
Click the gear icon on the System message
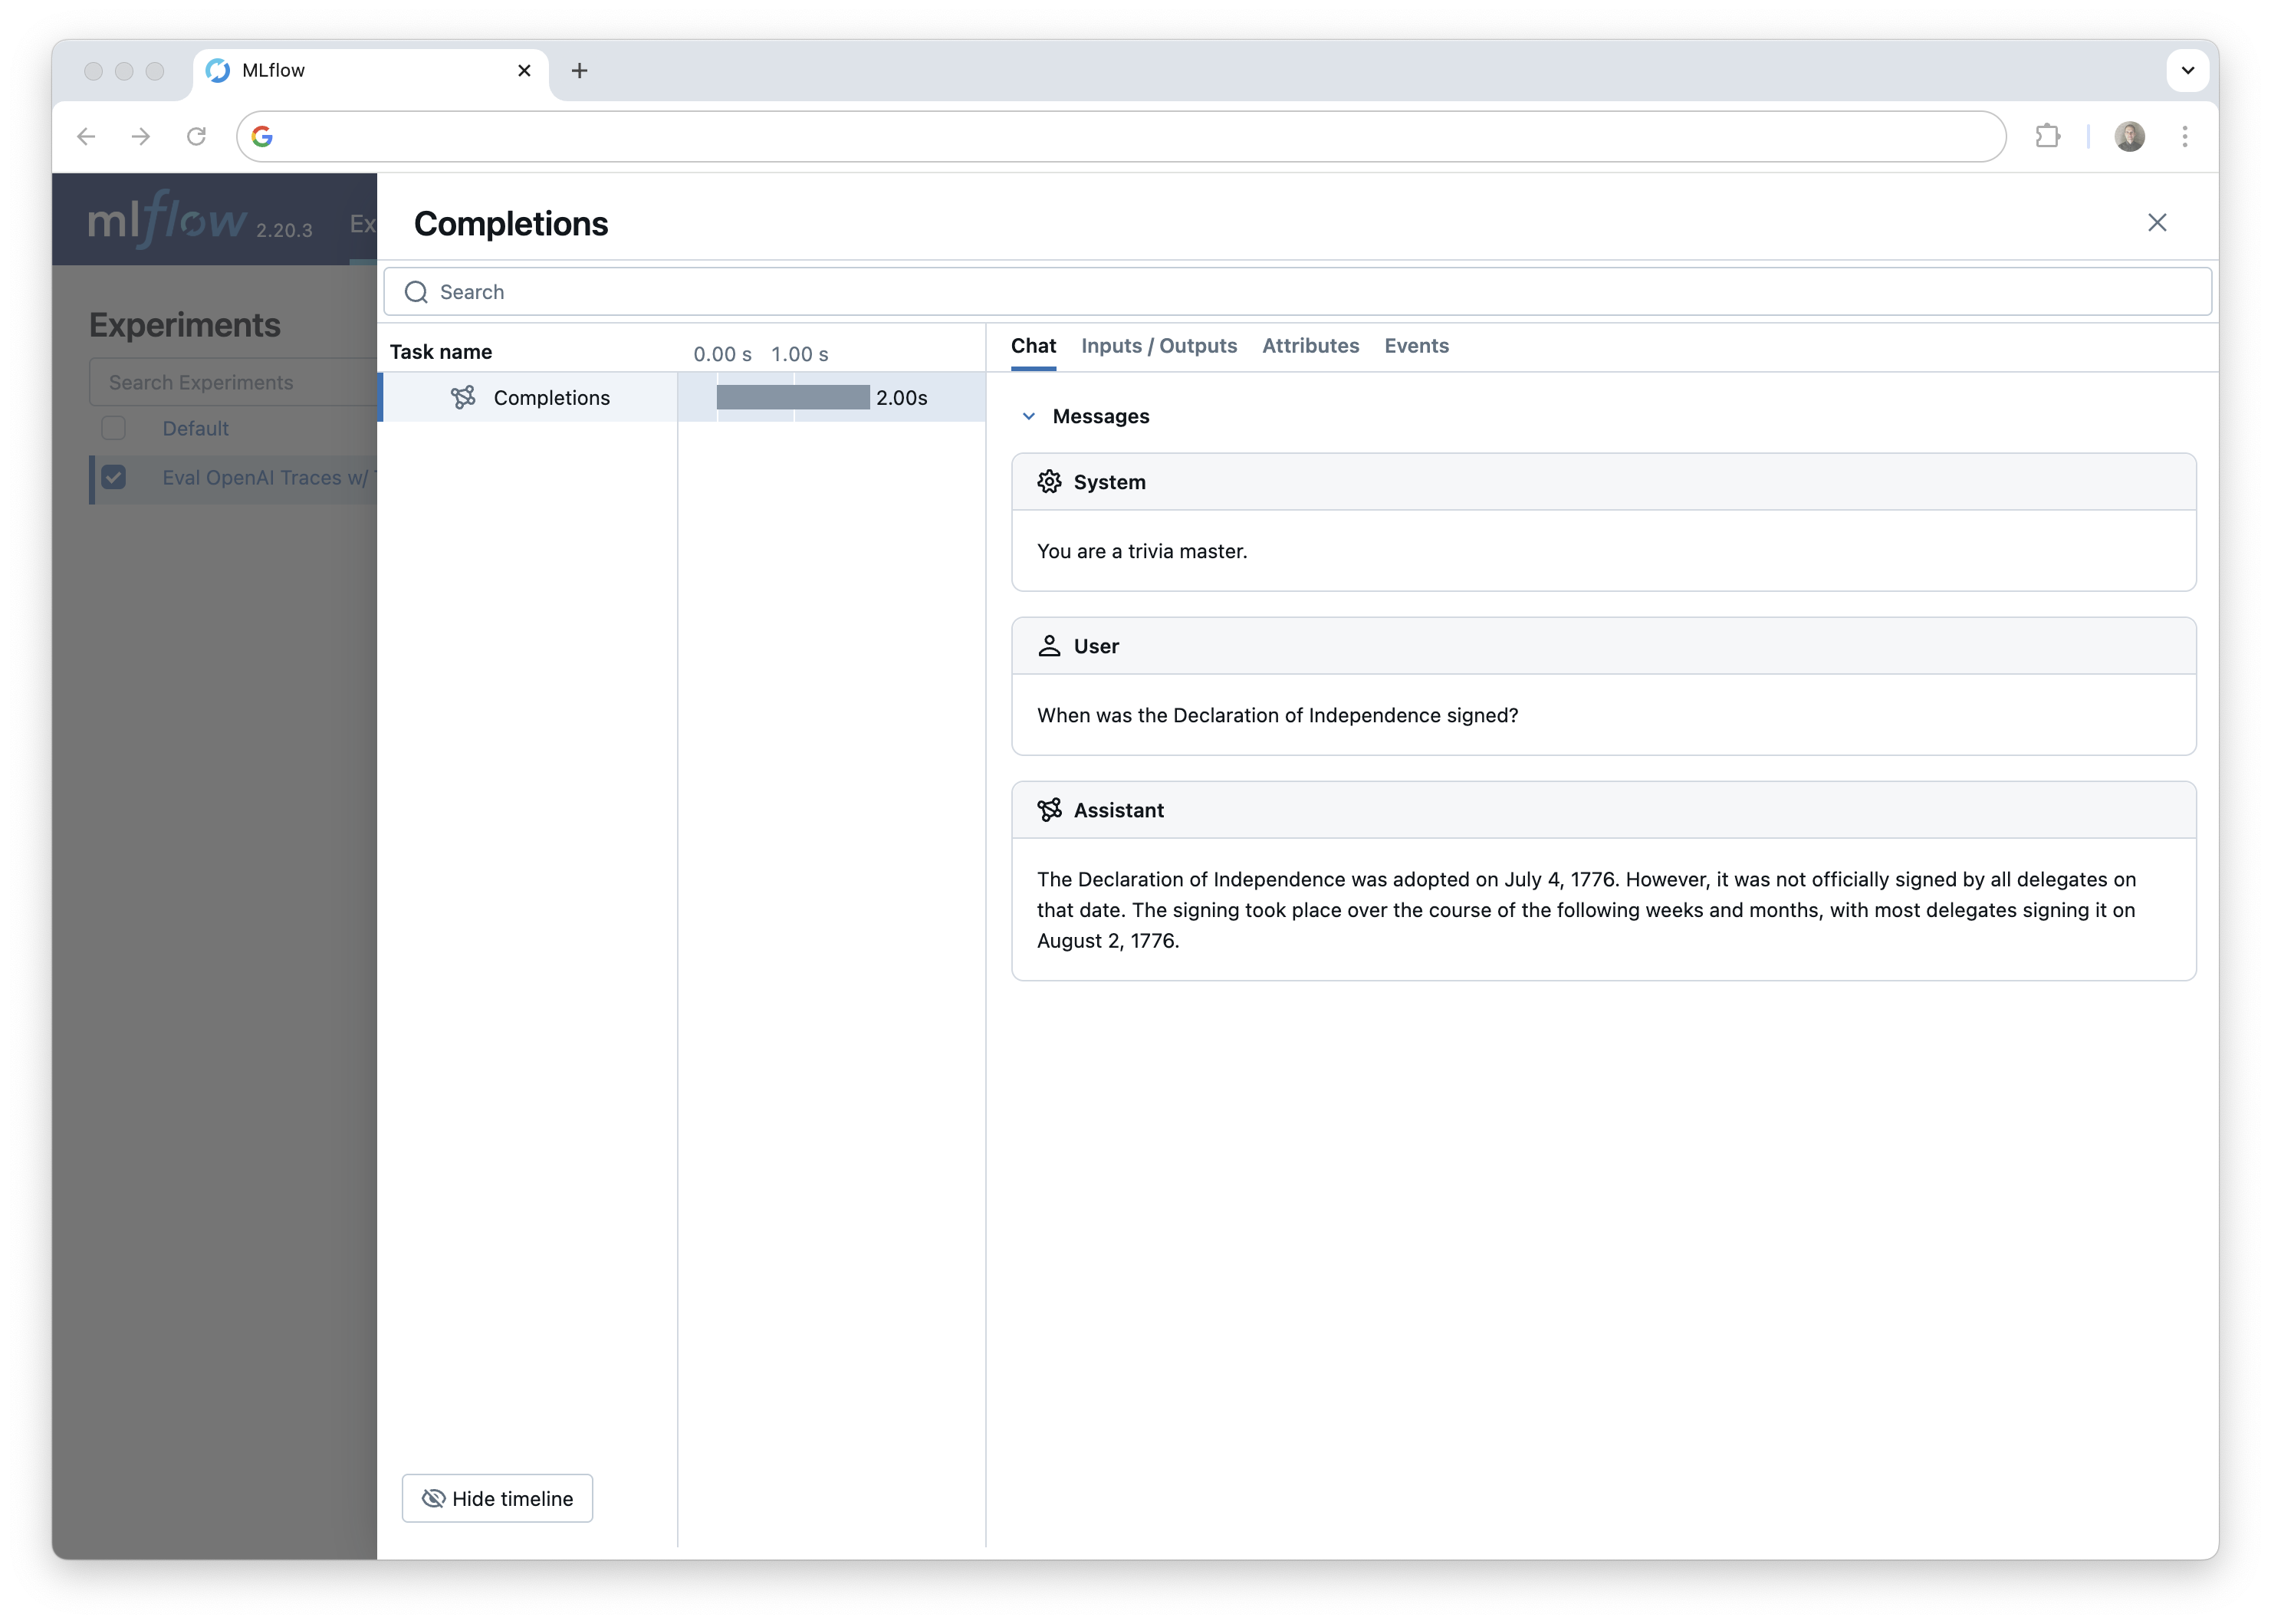pyautogui.click(x=1049, y=481)
